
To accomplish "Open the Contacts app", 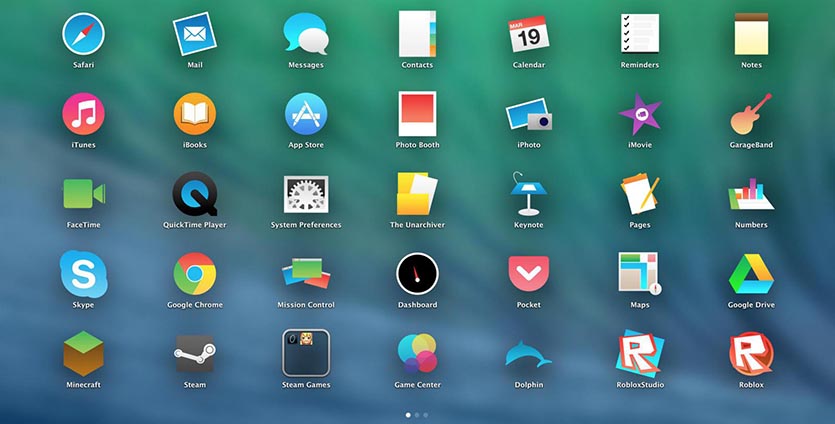I will pos(417,34).
